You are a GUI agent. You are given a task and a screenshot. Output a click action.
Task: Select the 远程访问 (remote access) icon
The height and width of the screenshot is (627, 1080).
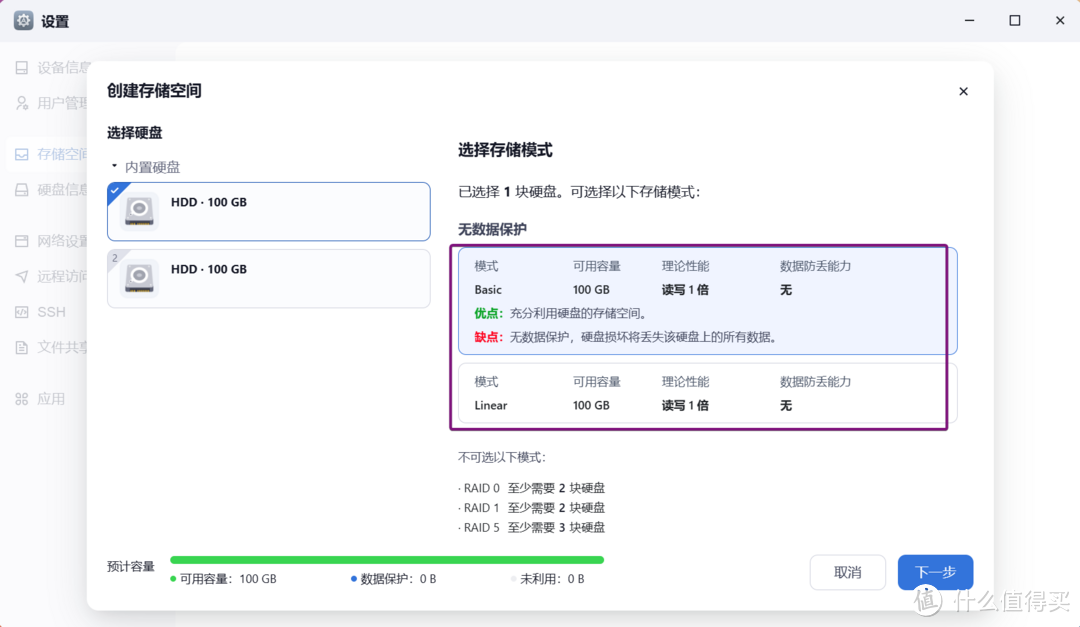(x=22, y=276)
